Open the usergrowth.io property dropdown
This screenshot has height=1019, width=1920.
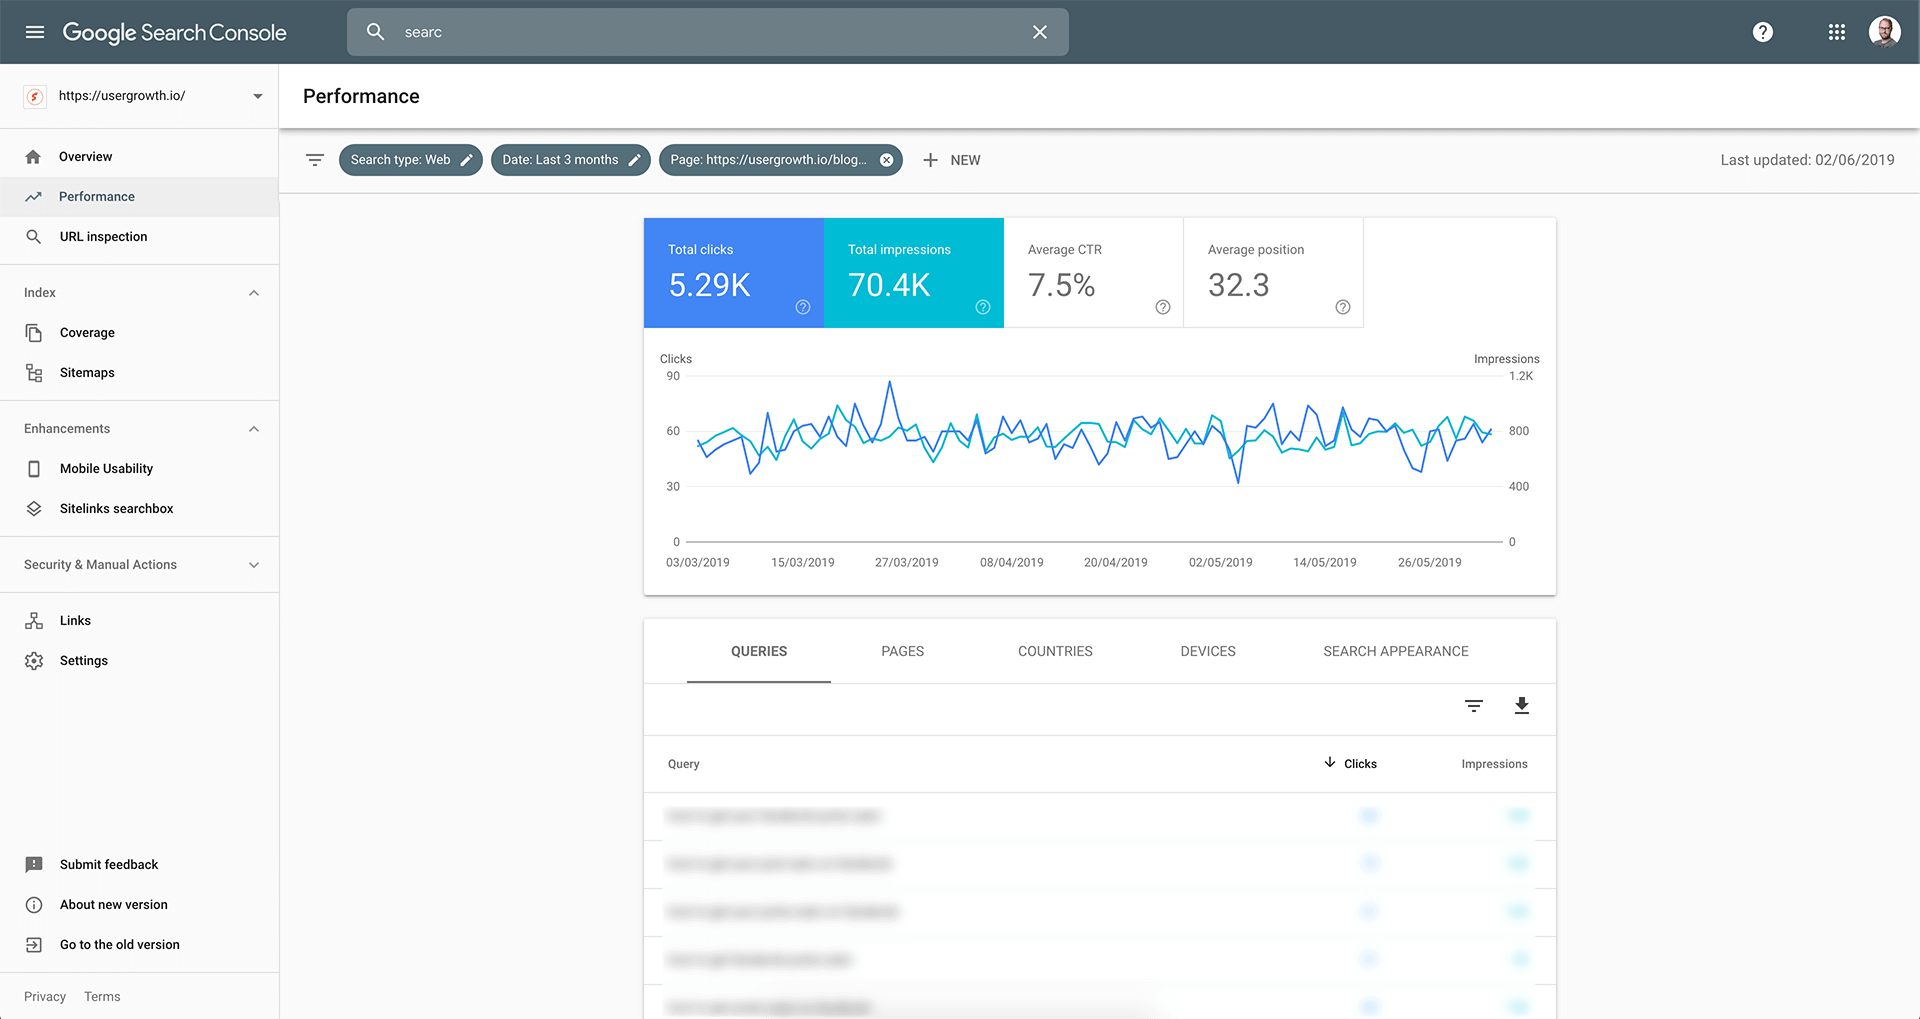point(140,96)
